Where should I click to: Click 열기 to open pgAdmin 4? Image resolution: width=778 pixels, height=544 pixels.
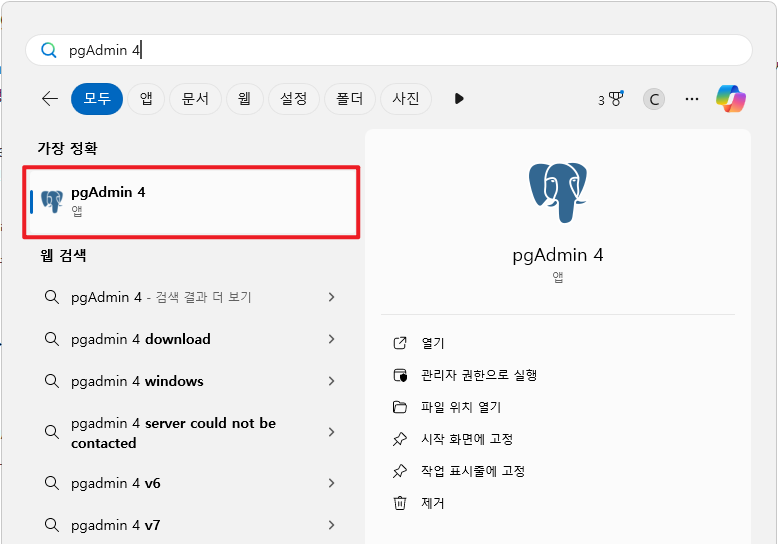pos(433,343)
